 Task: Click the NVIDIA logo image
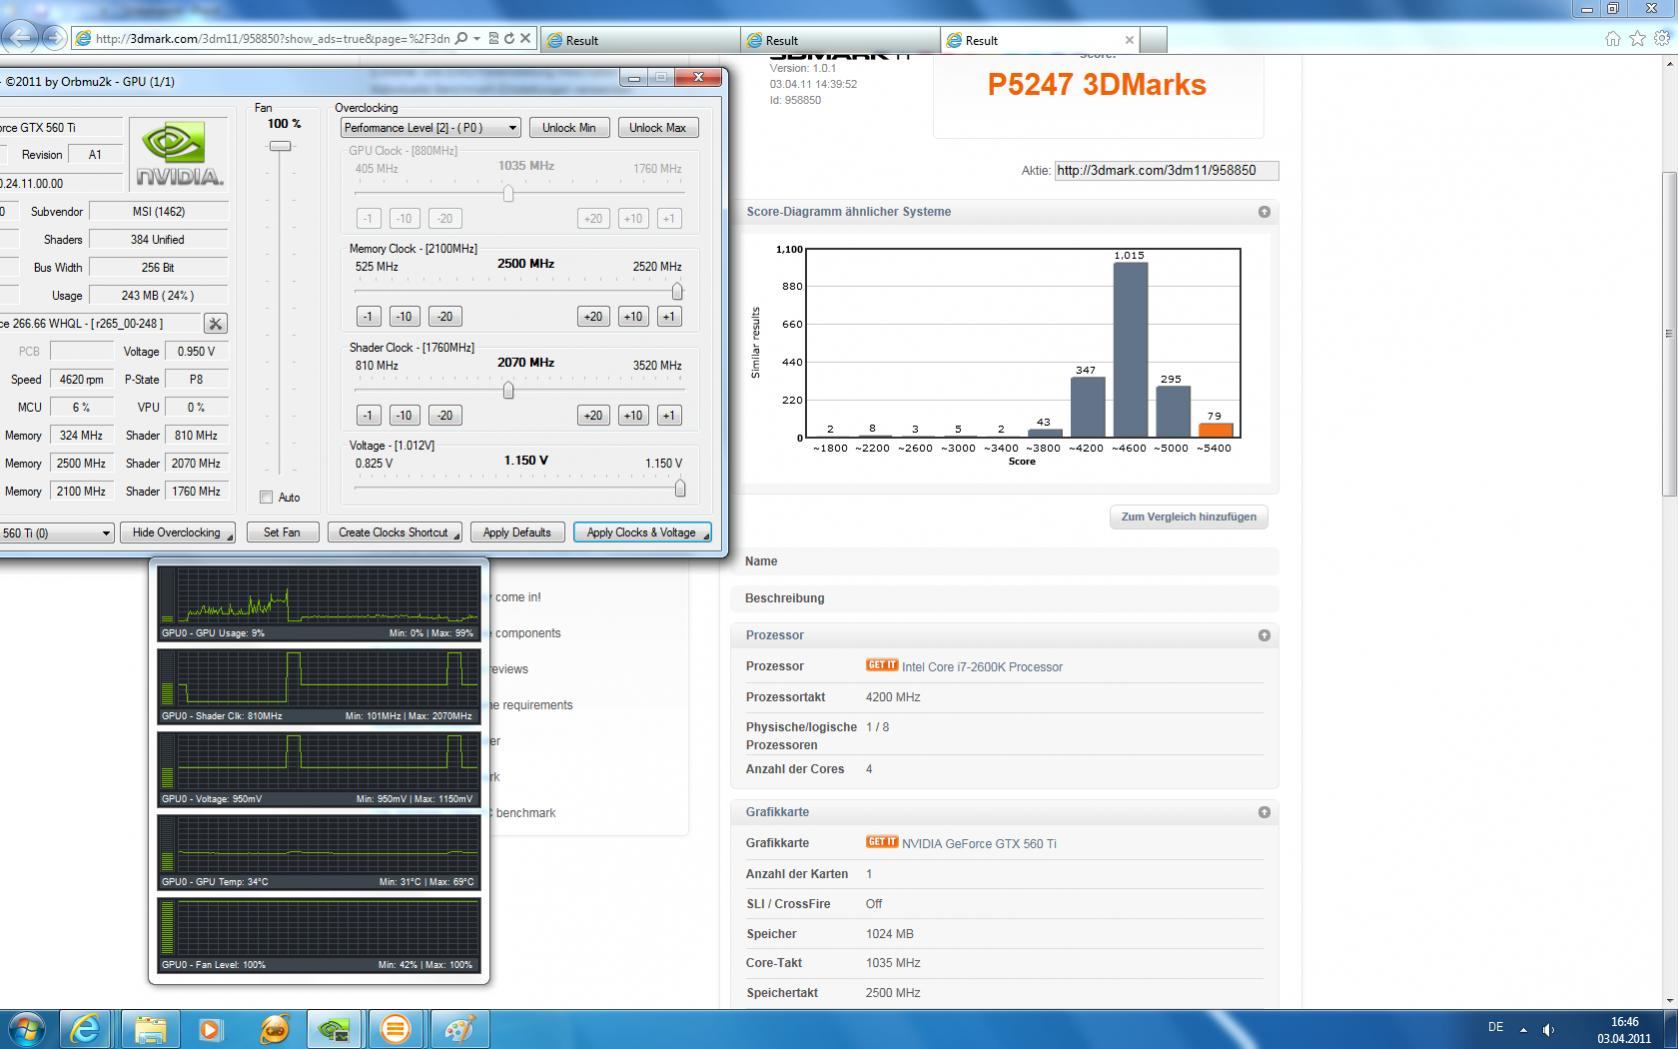click(x=179, y=154)
